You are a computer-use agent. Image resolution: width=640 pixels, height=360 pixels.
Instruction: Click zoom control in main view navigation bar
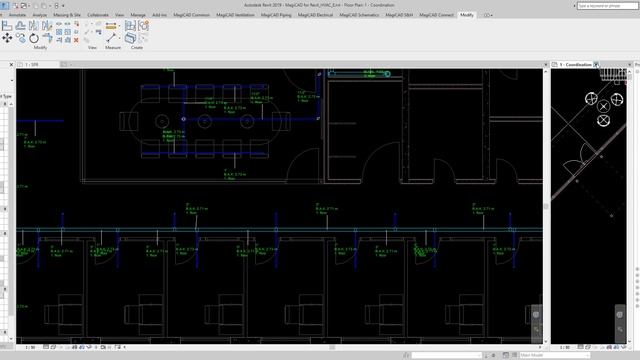[536, 329]
